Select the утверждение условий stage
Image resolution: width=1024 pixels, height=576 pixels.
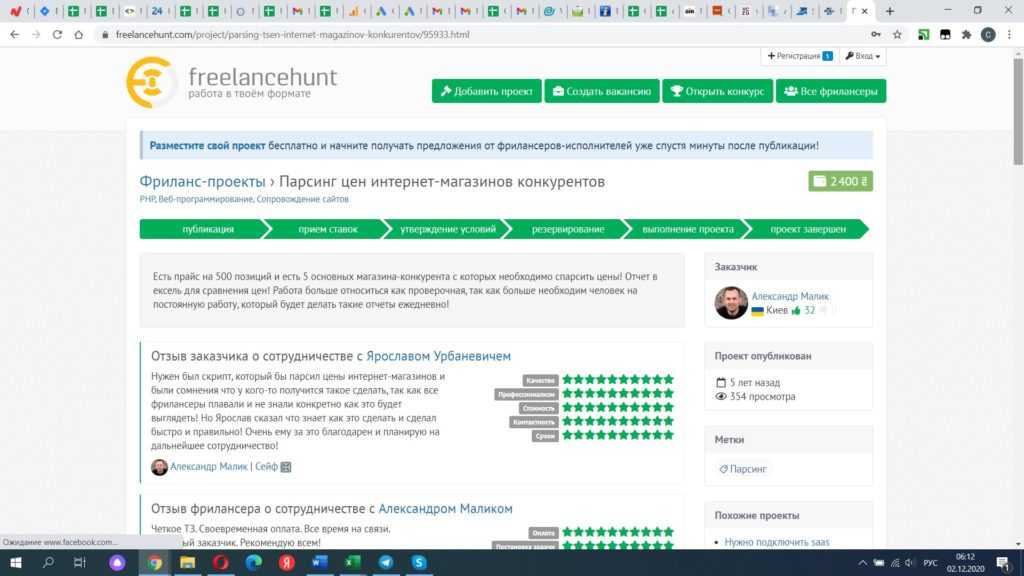point(448,229)
